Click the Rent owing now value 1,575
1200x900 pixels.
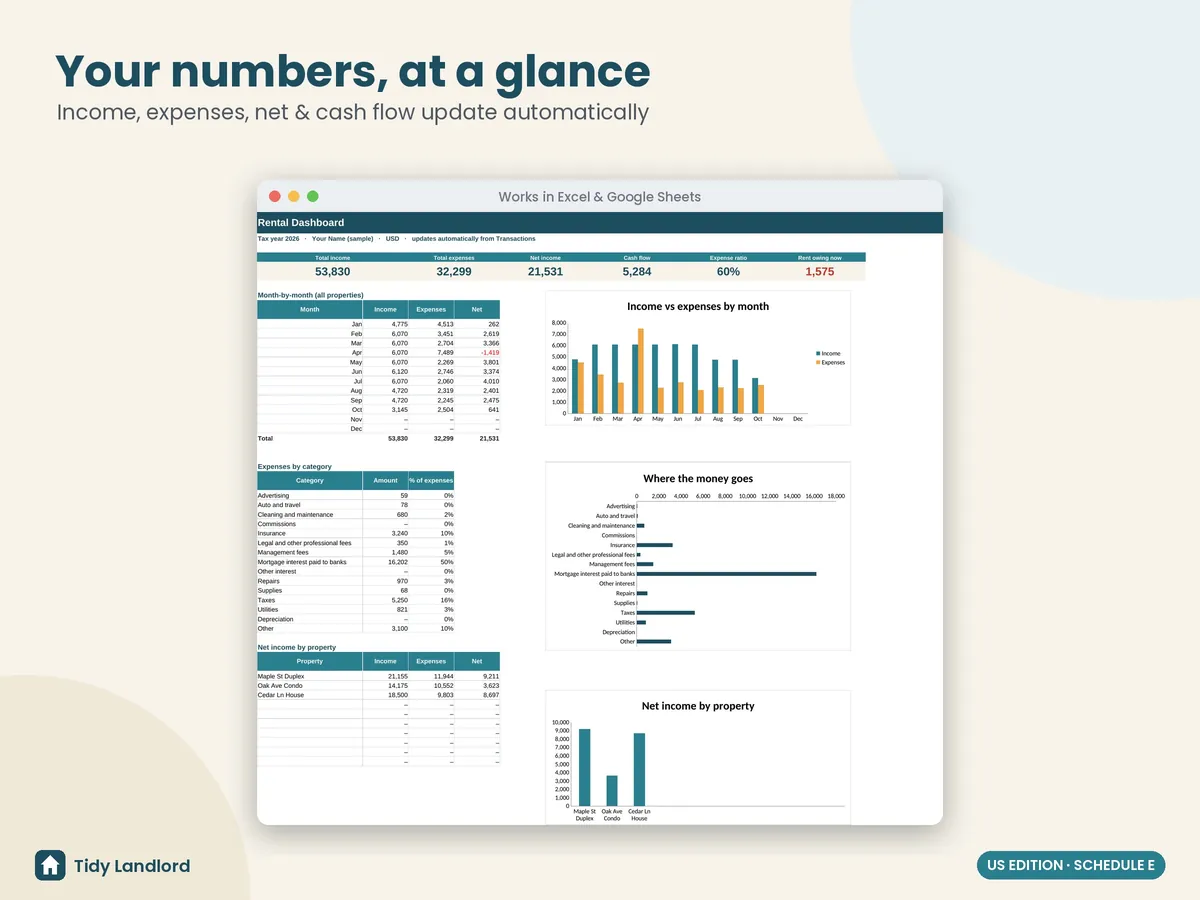click(819, 272)
